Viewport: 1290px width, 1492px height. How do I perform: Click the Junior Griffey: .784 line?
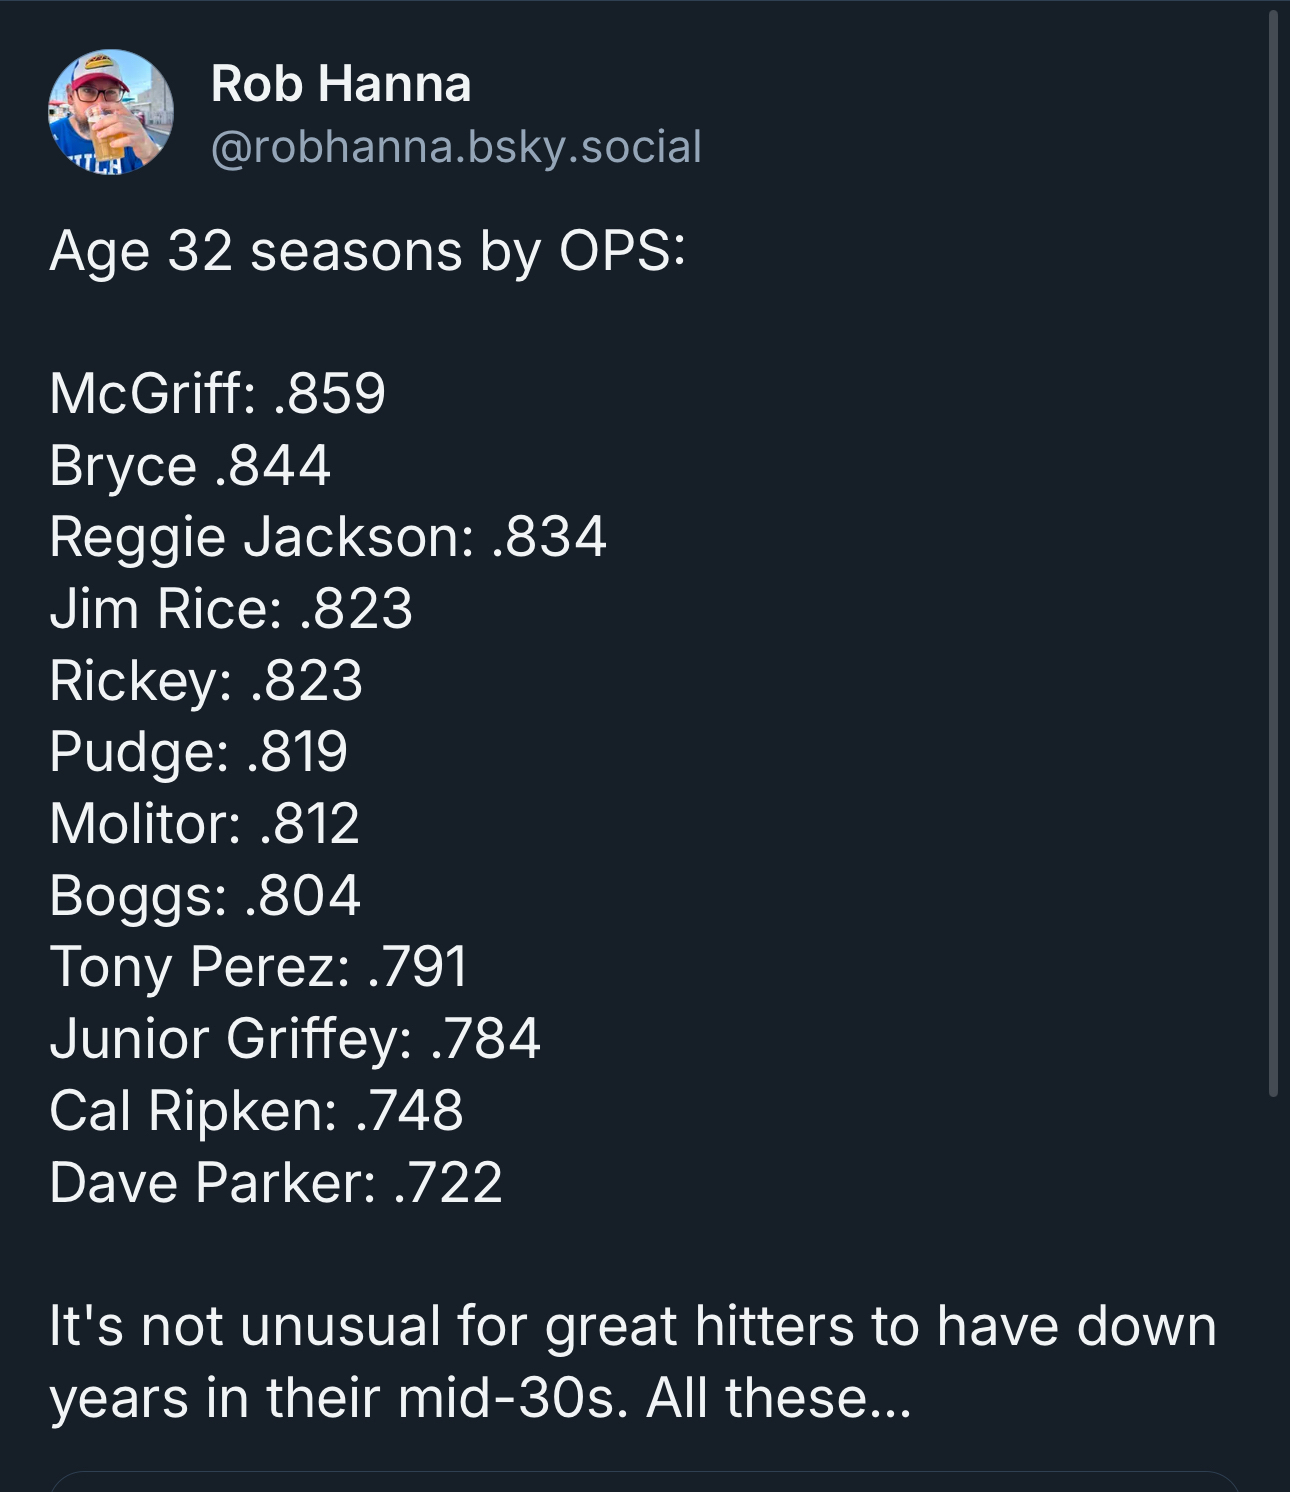point(295,1038)
